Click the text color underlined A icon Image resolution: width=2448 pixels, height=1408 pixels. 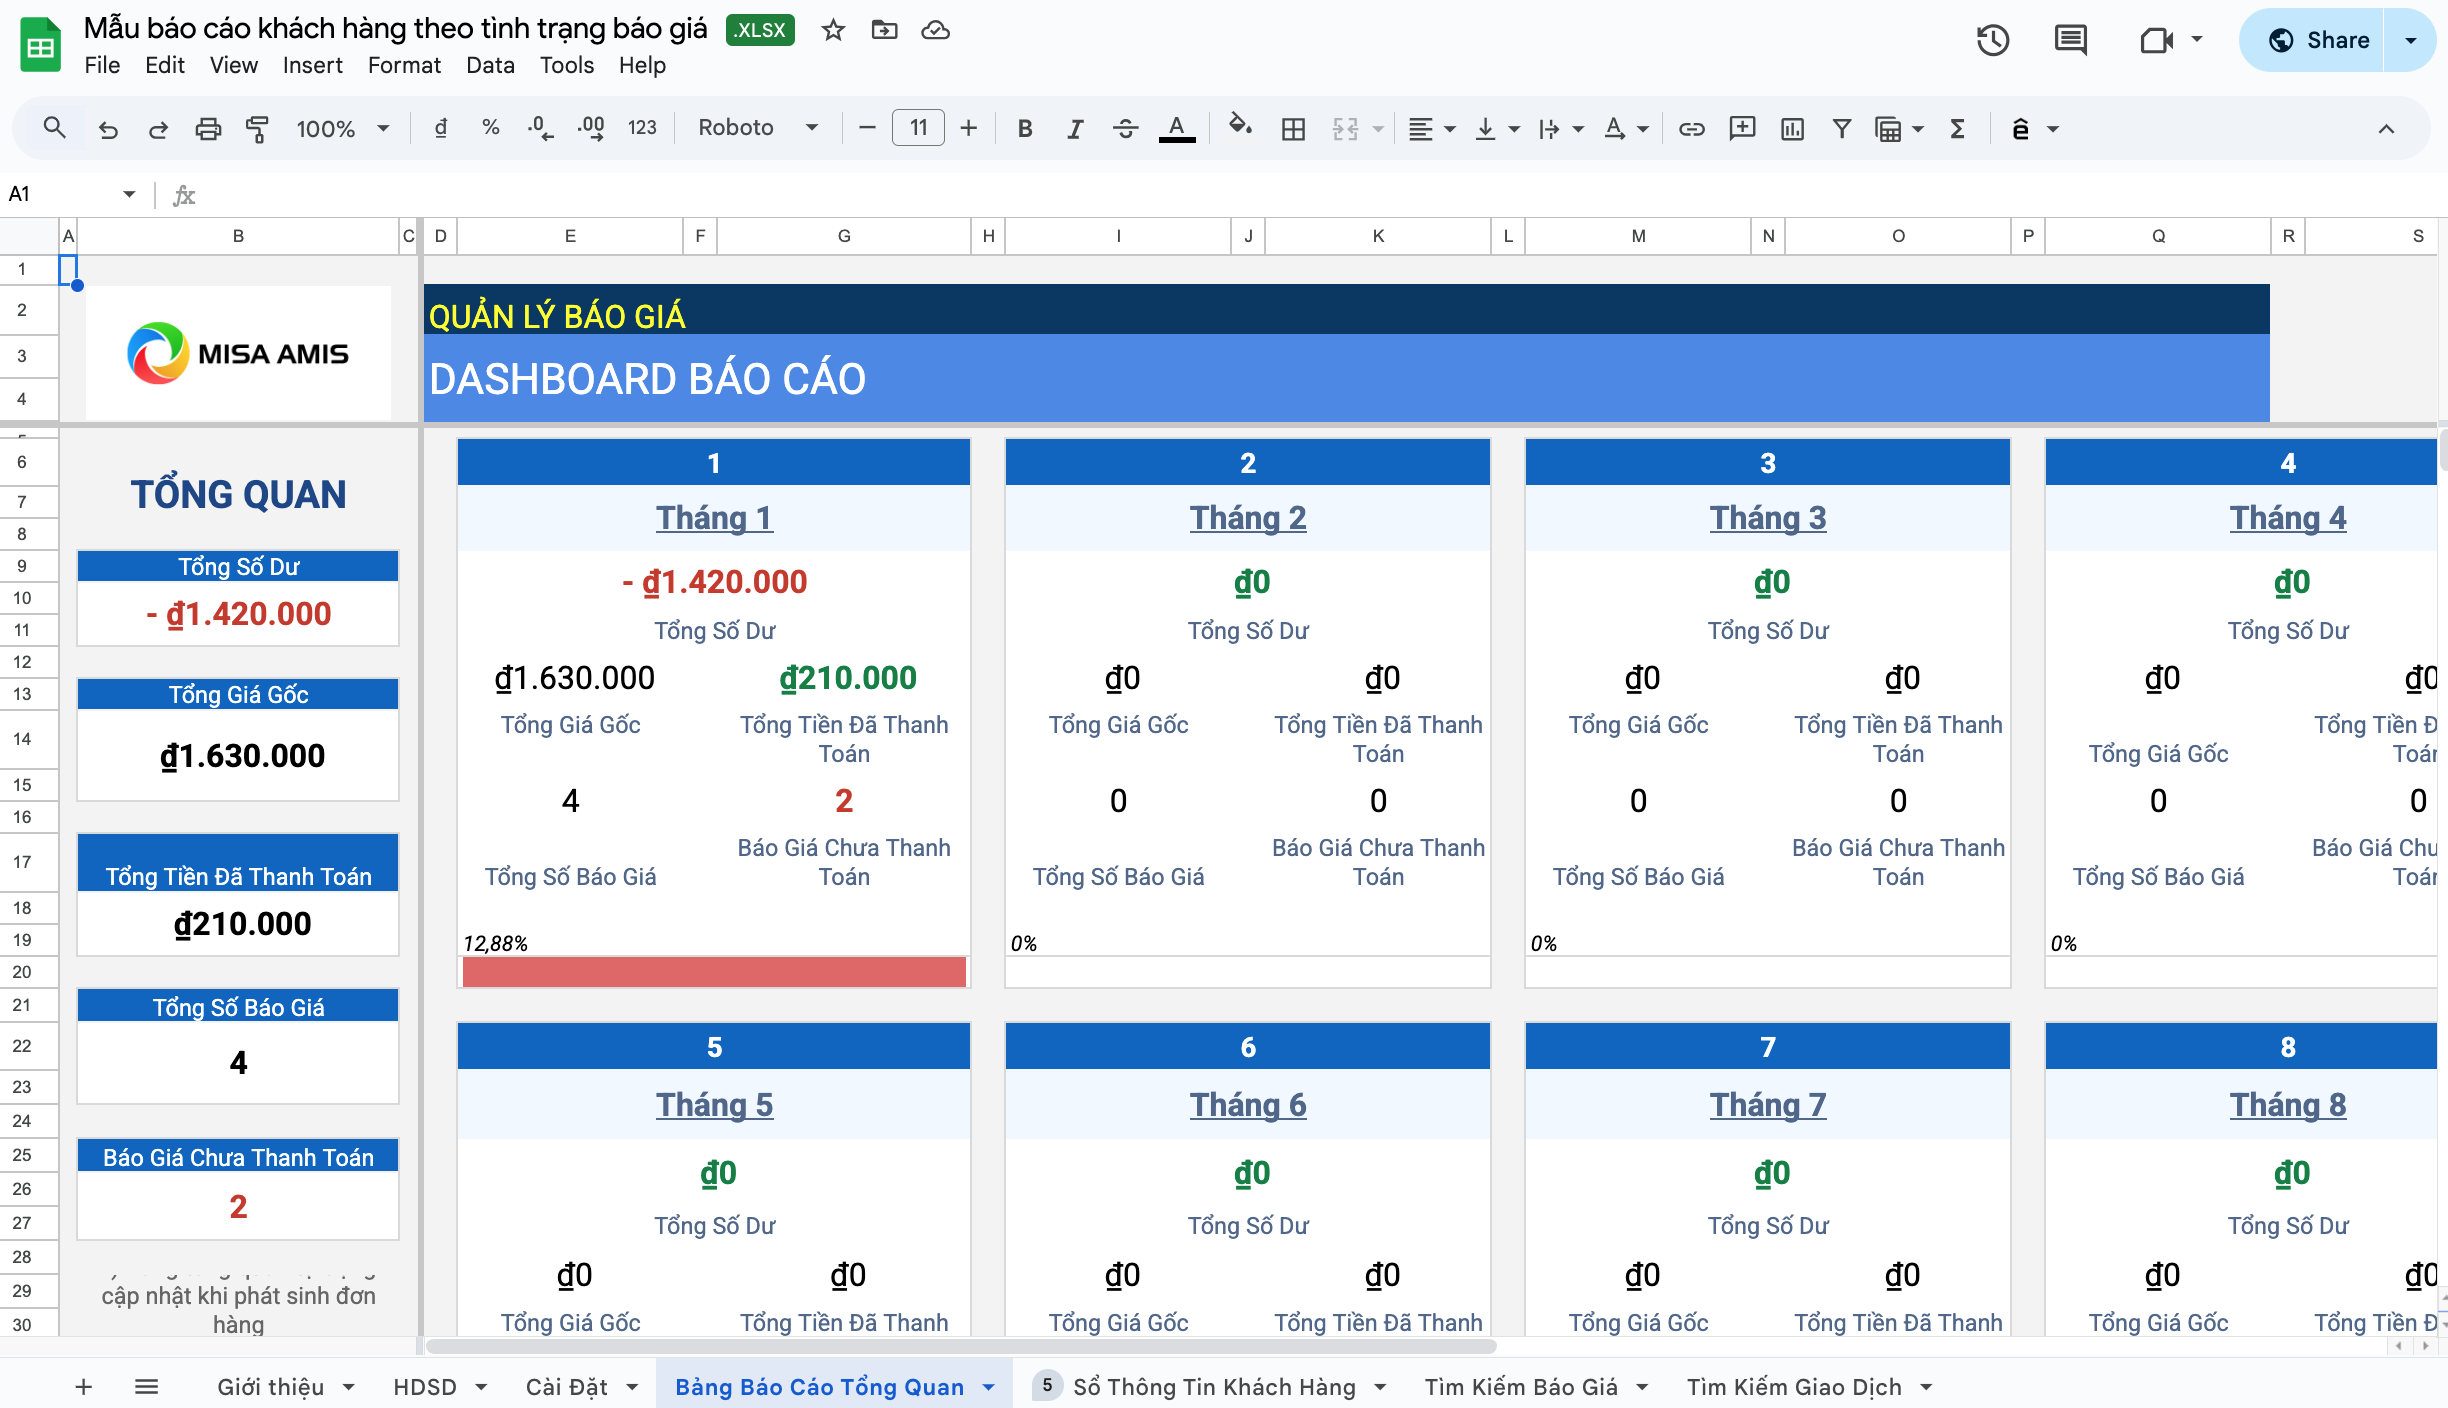click(x=1176, y=128)
